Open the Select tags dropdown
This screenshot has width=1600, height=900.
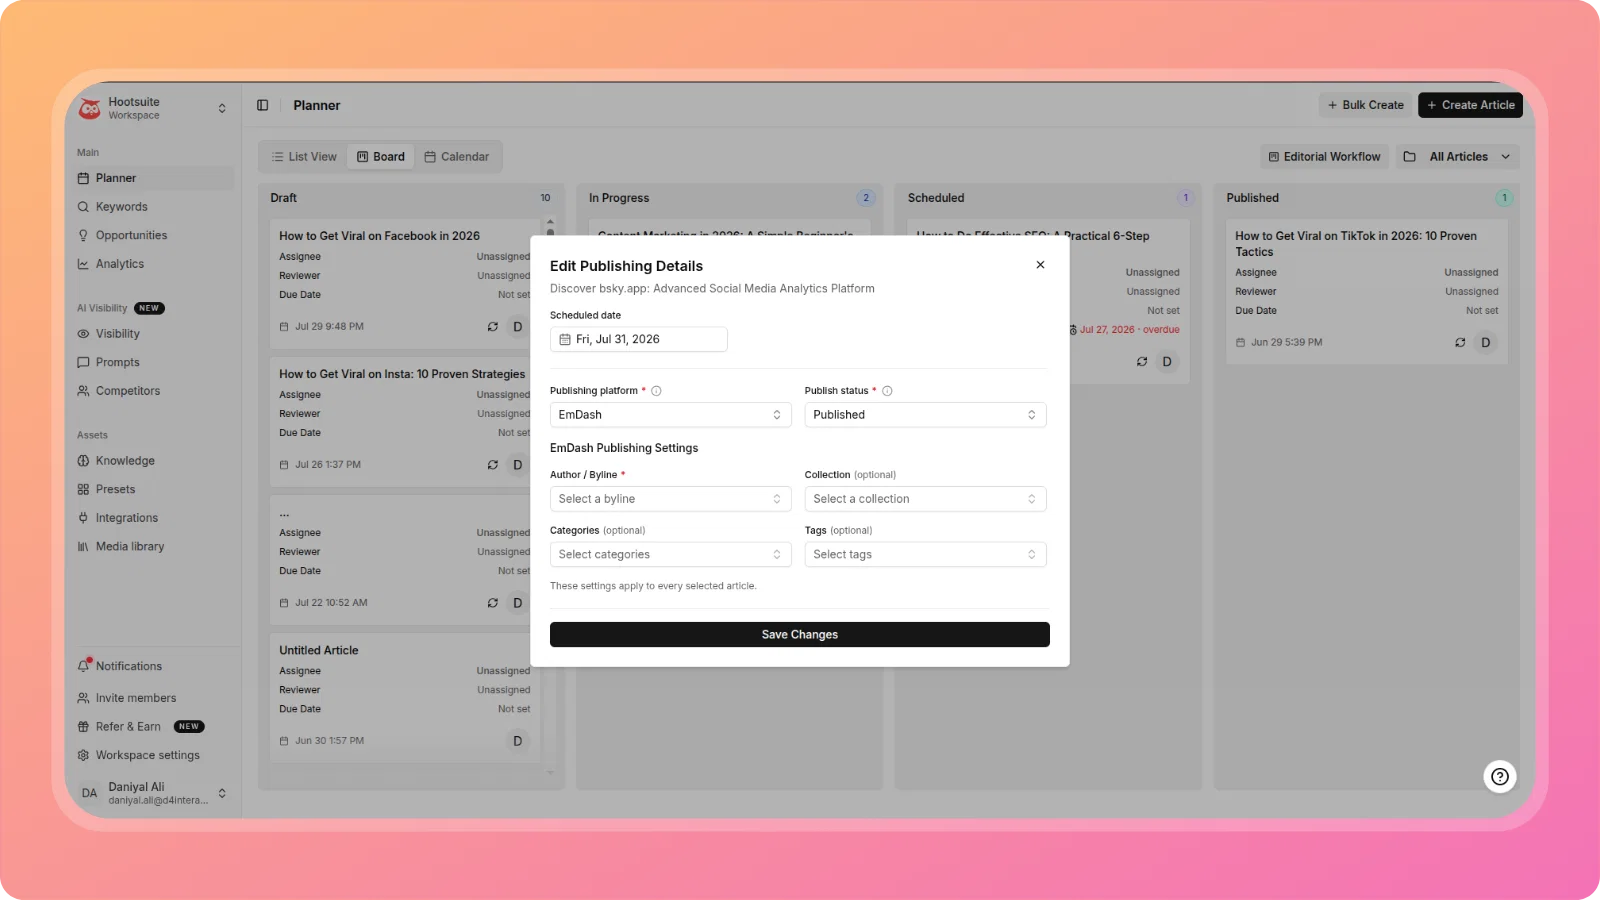coord(925,554)
